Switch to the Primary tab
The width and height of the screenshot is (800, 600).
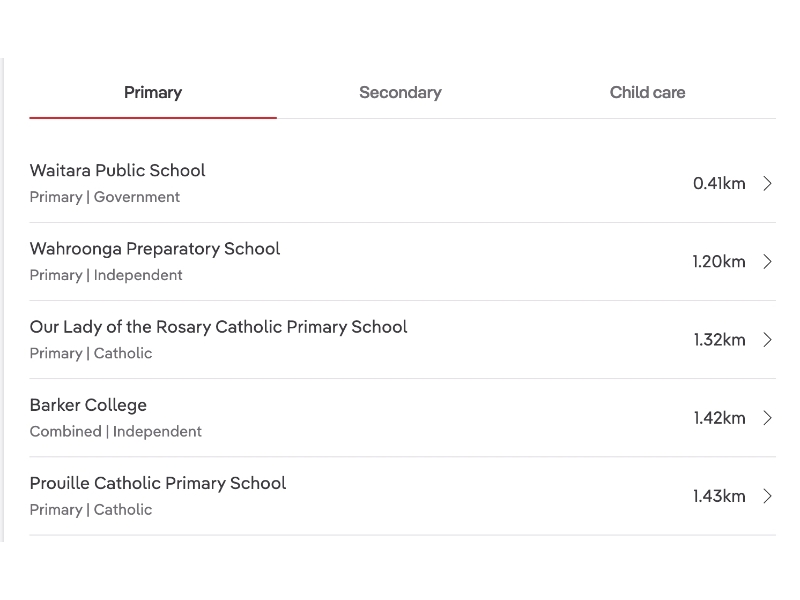153,93
